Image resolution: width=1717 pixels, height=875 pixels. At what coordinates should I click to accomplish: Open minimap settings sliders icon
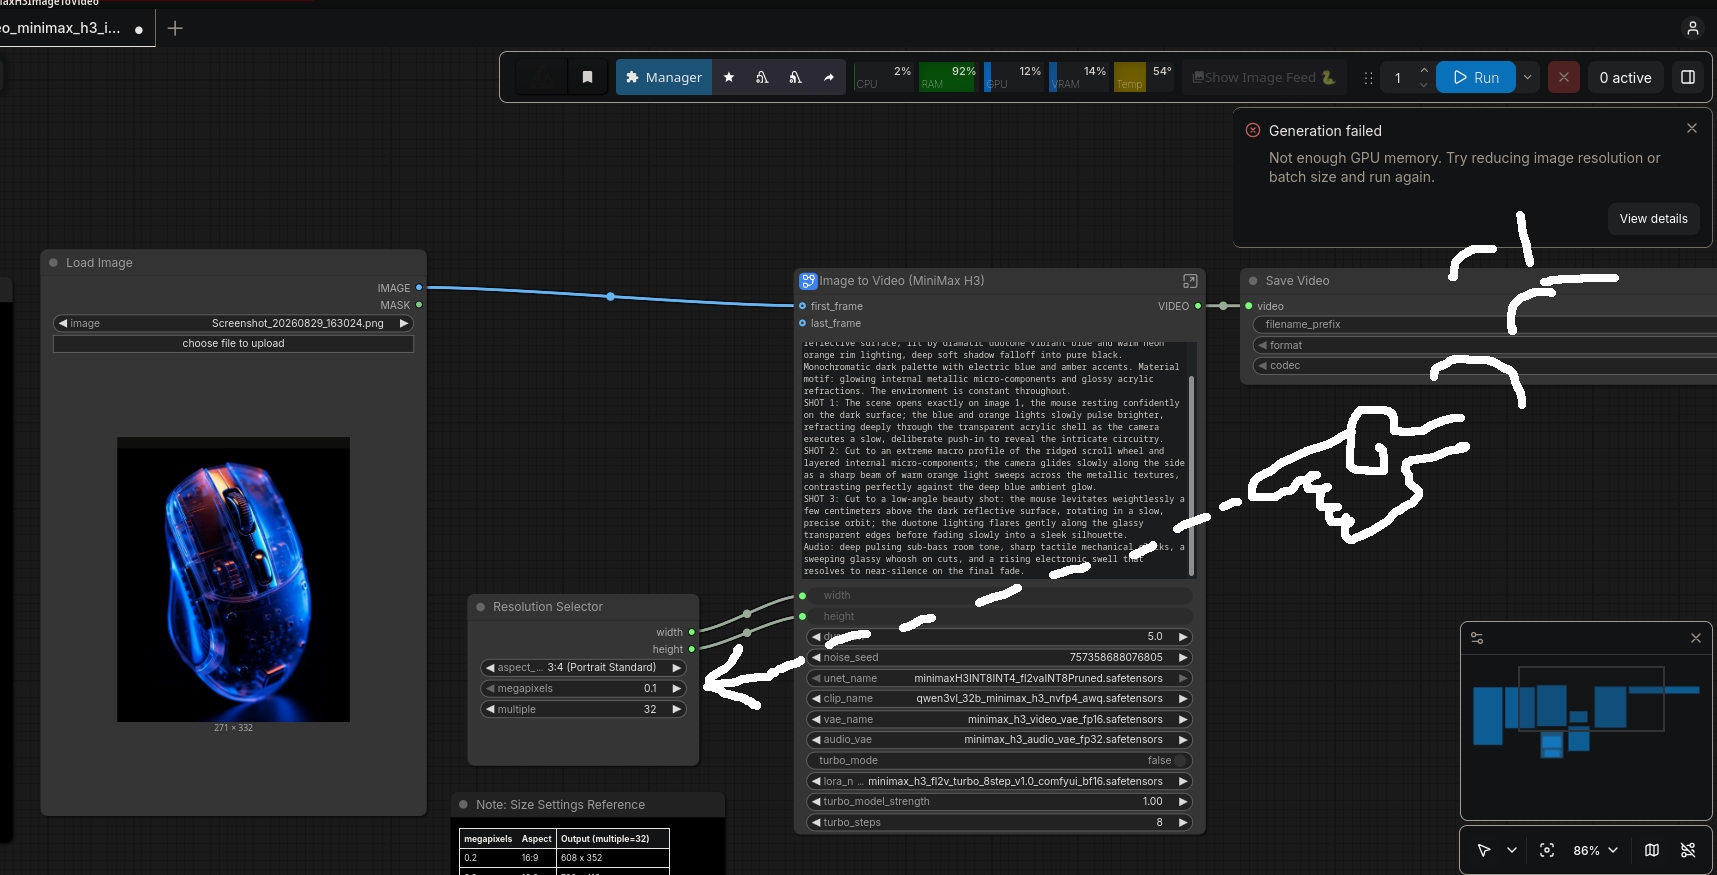click(1477, 638)
